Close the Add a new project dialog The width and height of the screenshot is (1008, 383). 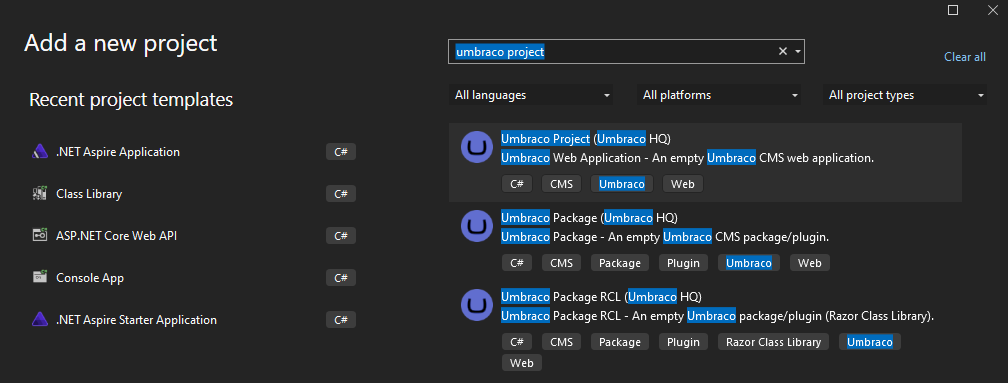tap(992, 10)
